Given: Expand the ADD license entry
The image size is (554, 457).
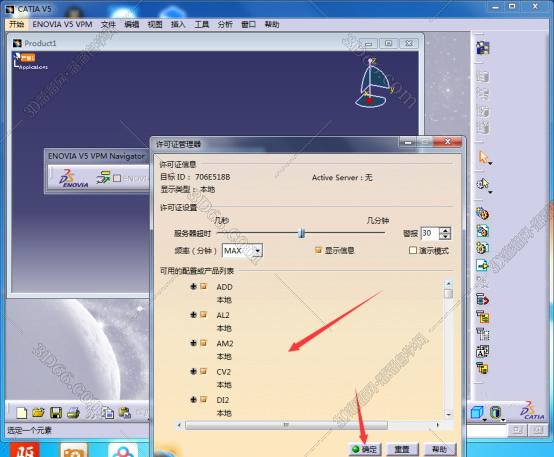Looking at the screenshot, I should point(193,286).
